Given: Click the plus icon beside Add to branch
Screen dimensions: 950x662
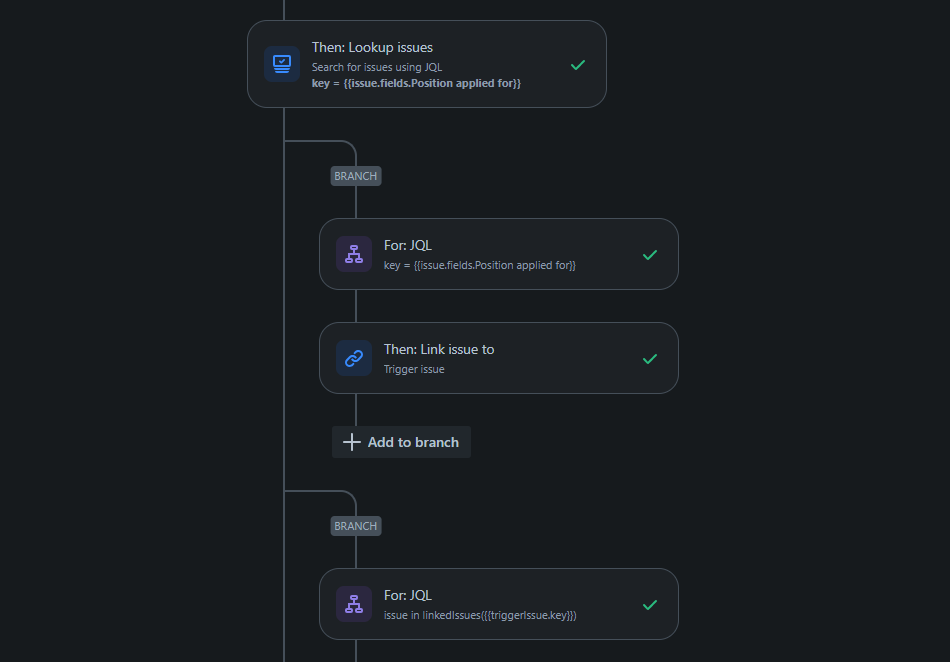Looking at the screenshot, I should 351,442.
